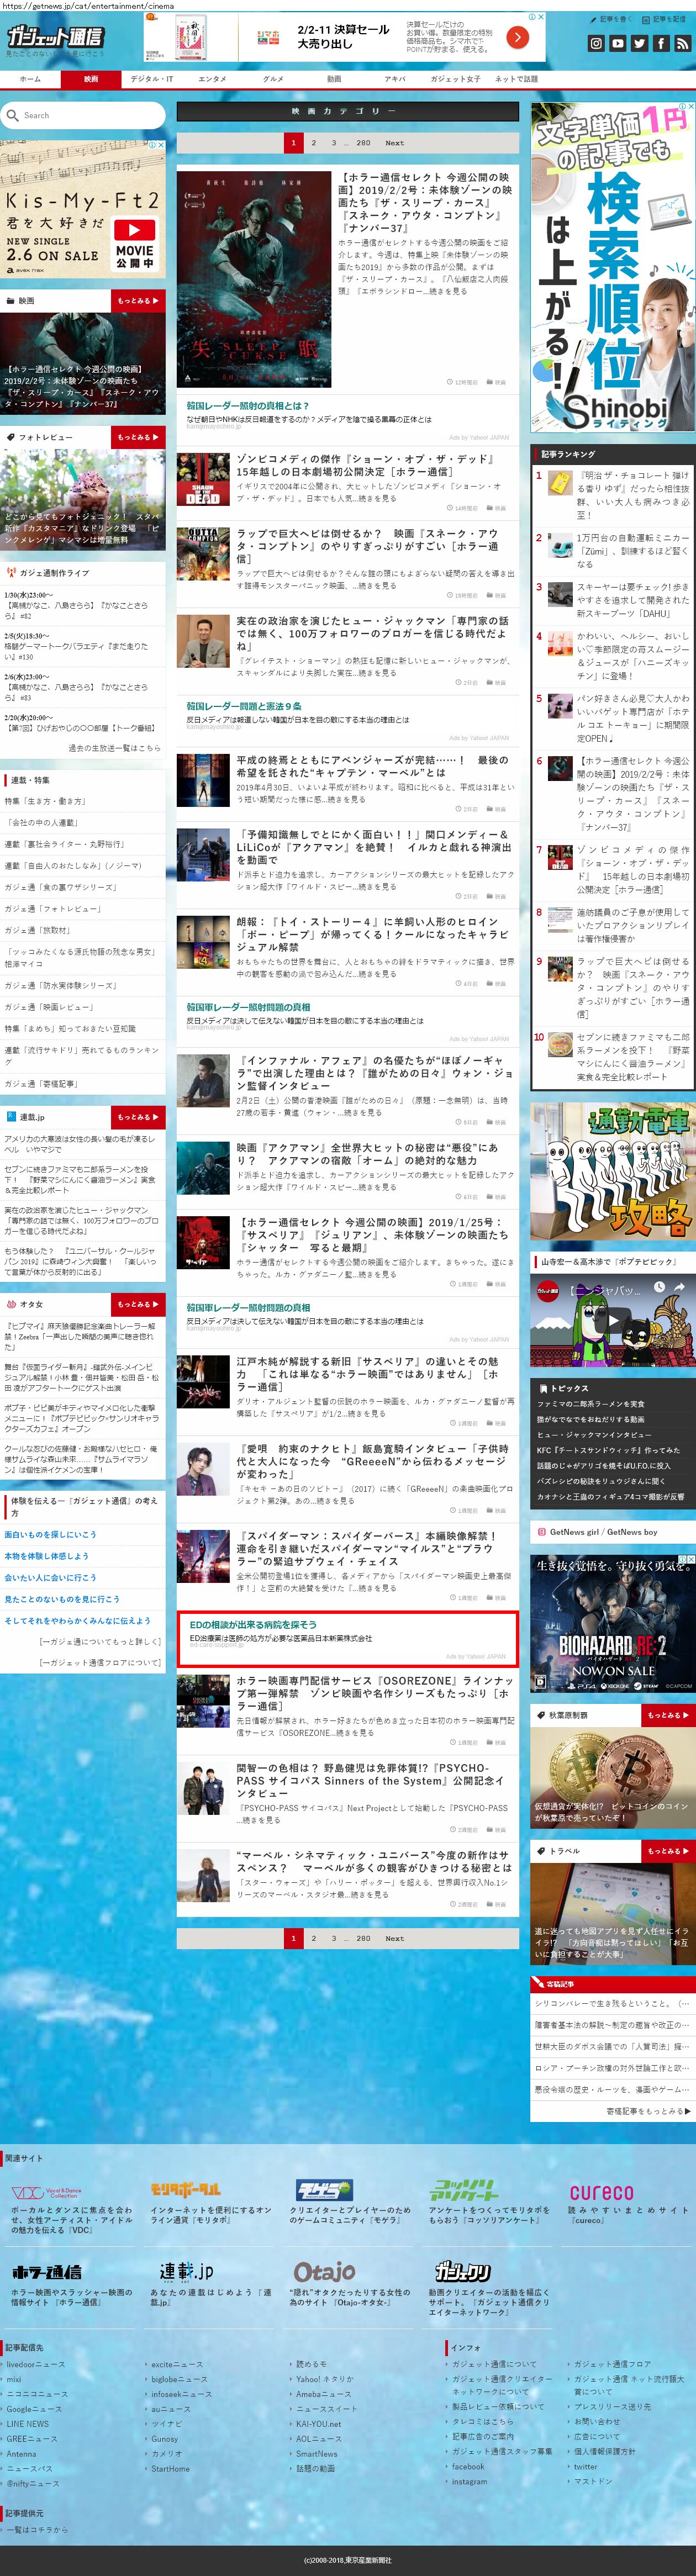696x2576 pixels.
Task: Open the VDC logo in related sites
Action: 46,2192
